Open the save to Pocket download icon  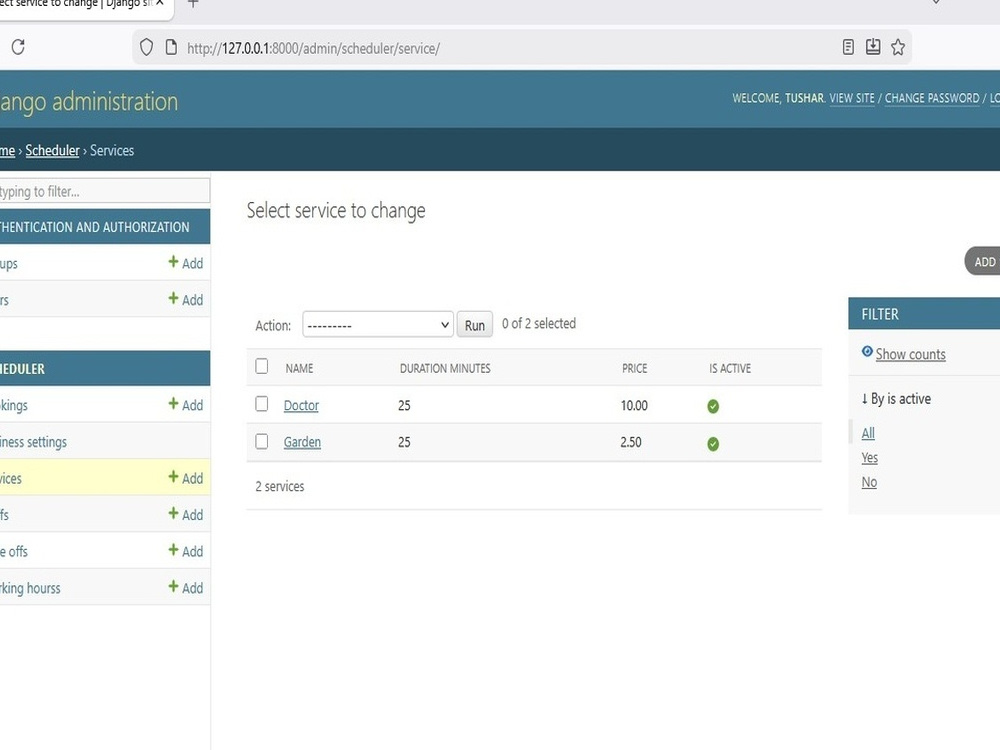pyautogui.click(x=873, y=47)
